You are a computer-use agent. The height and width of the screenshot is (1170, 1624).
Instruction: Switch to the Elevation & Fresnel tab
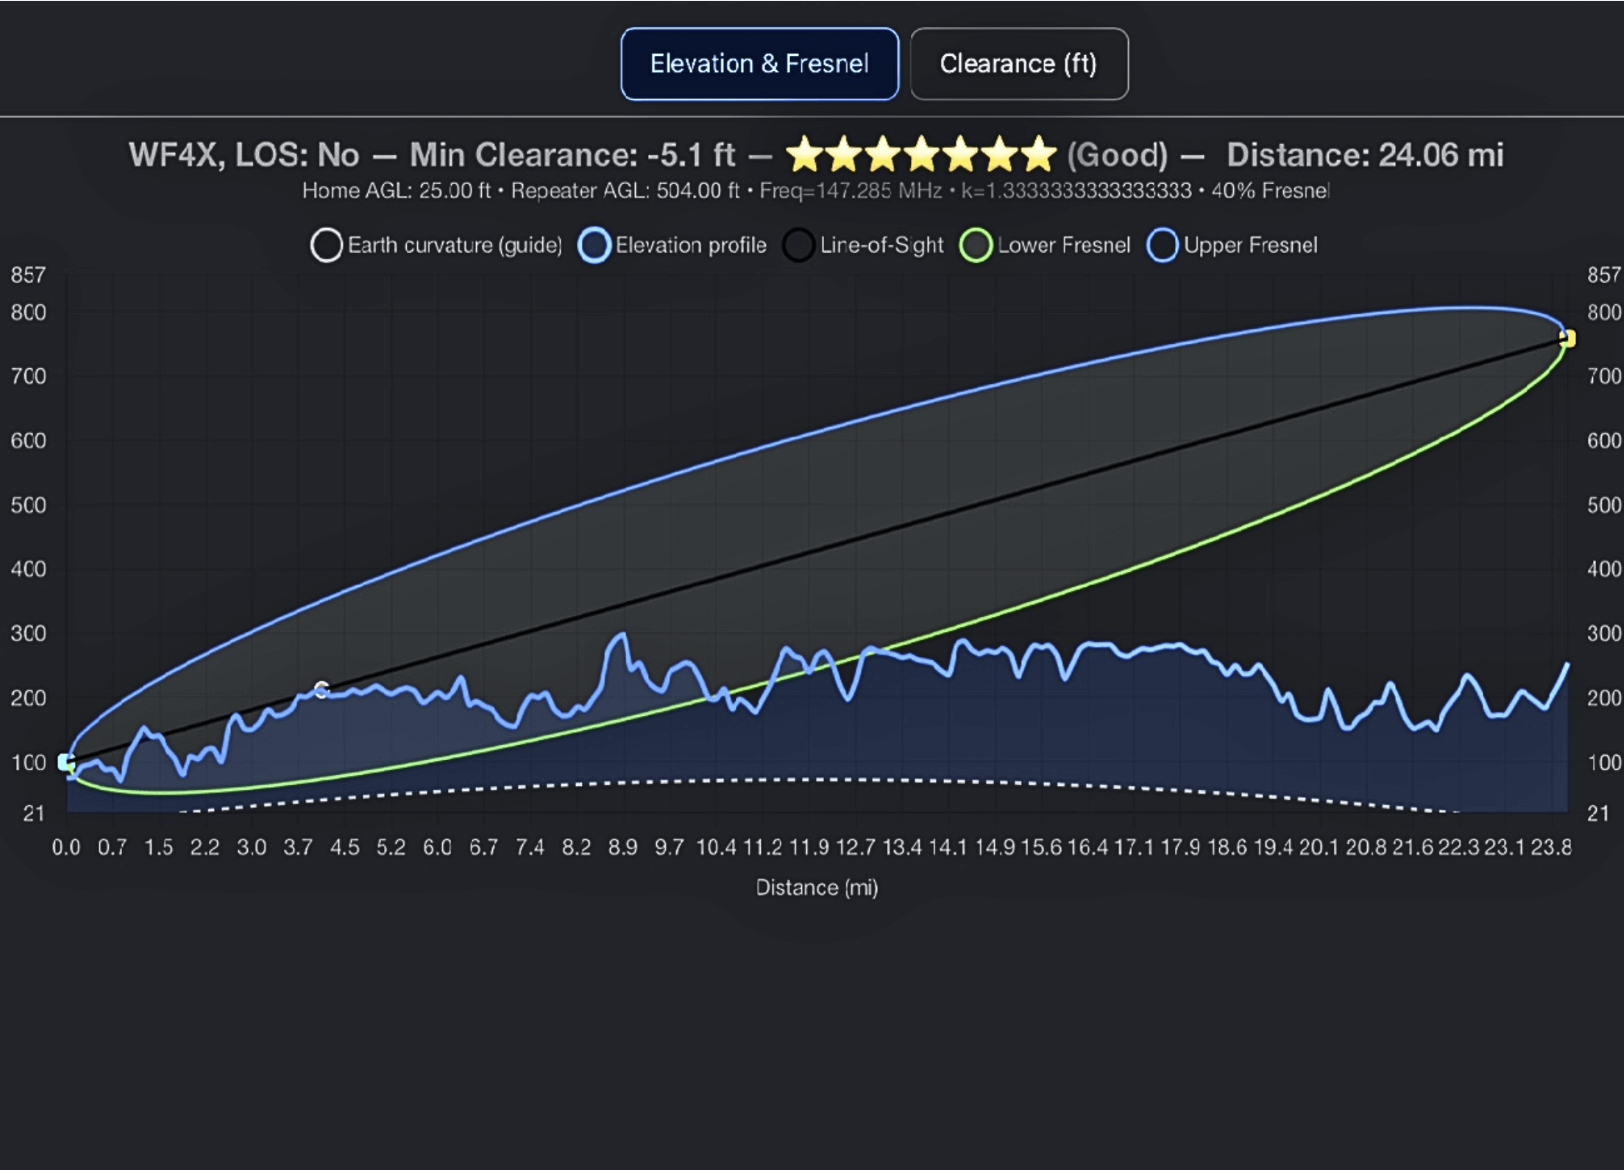[x=759, y=64]
